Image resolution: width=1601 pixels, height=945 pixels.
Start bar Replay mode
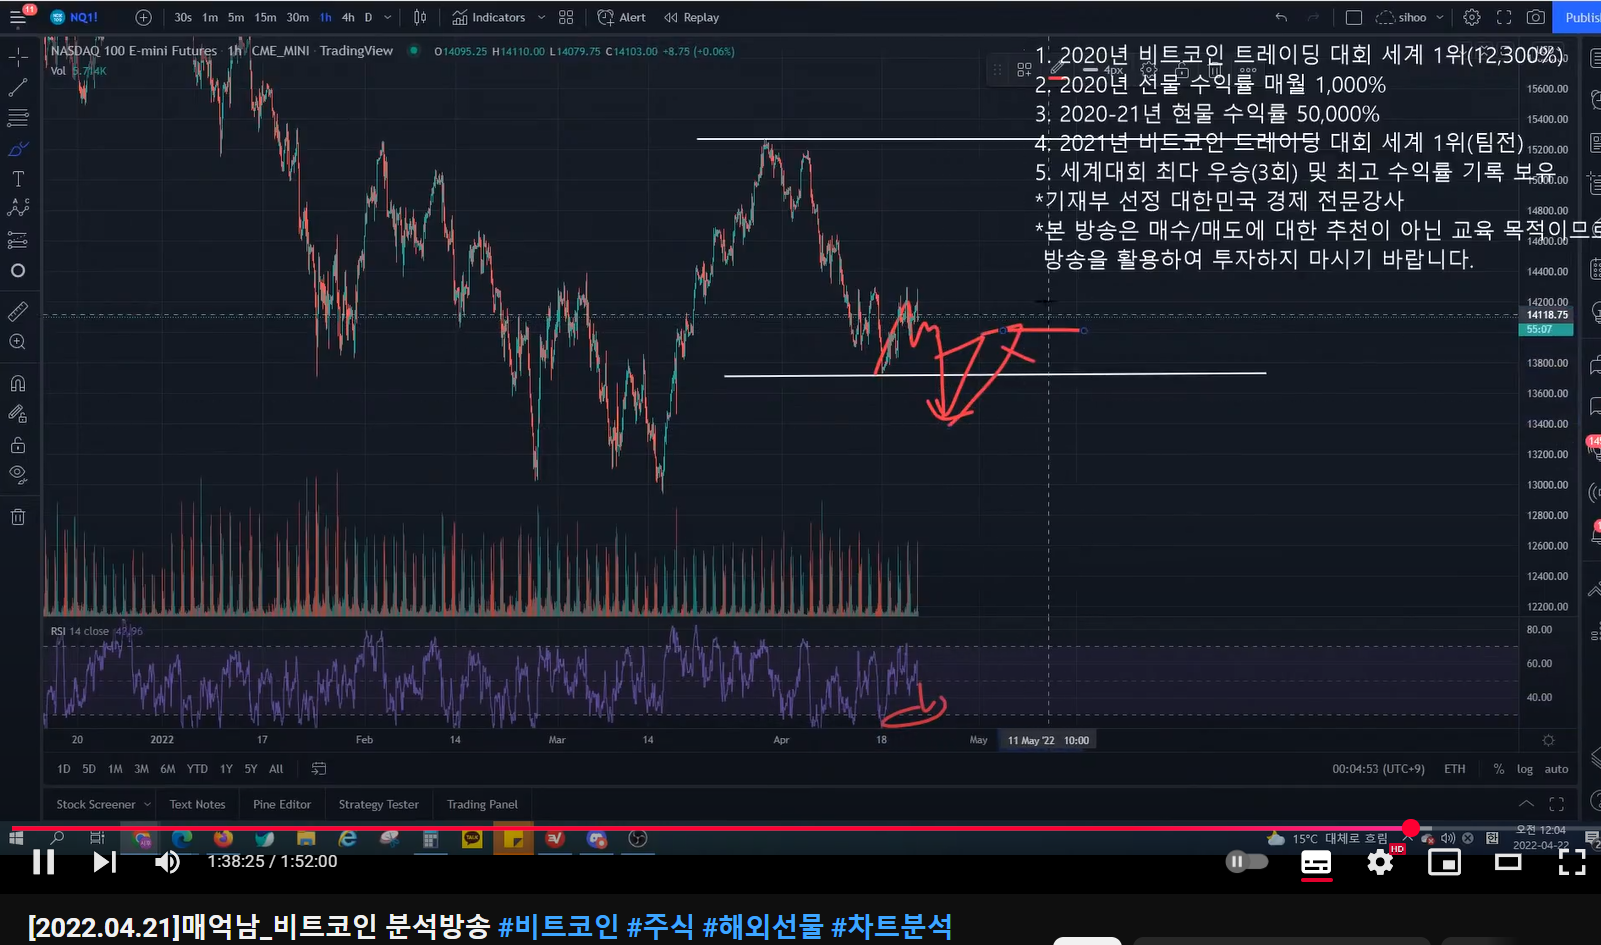692,17
